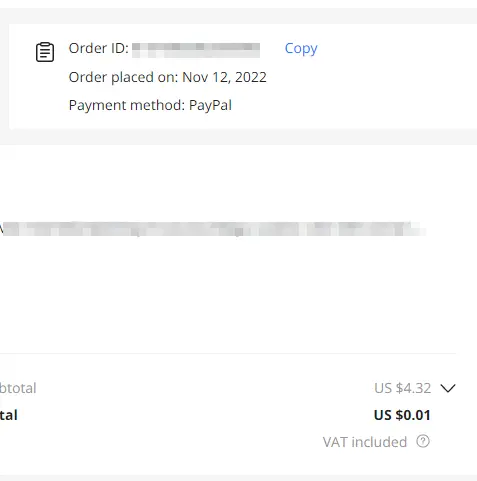
Task: Click the bold Total label
Action: click(9, 415)
